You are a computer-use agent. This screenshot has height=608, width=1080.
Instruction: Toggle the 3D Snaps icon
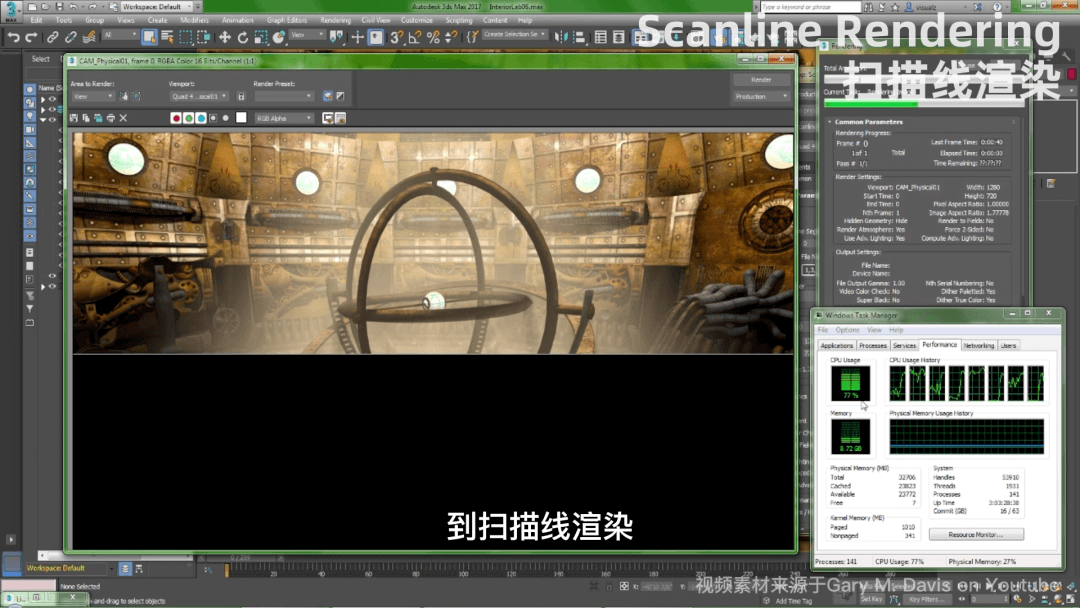pyautogui.click(x=397, y=37)
